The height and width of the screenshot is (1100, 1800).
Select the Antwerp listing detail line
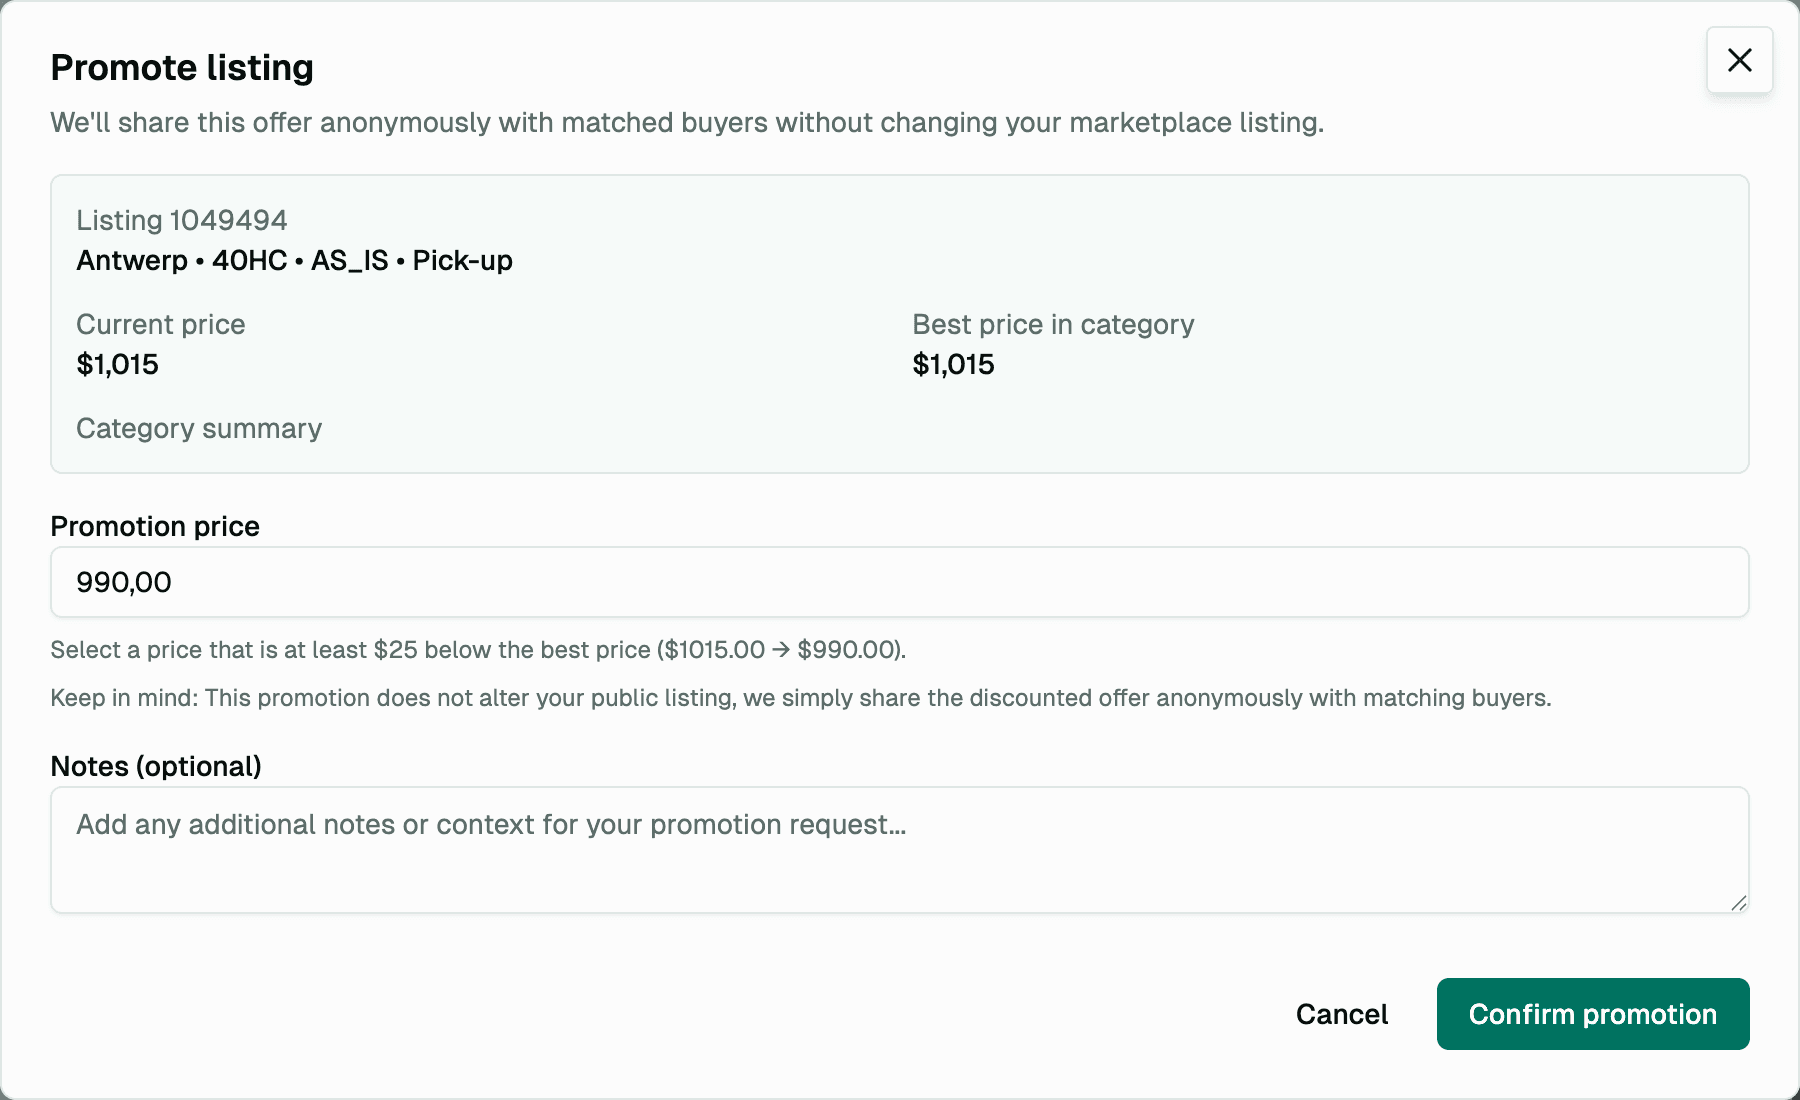[294, 260]
